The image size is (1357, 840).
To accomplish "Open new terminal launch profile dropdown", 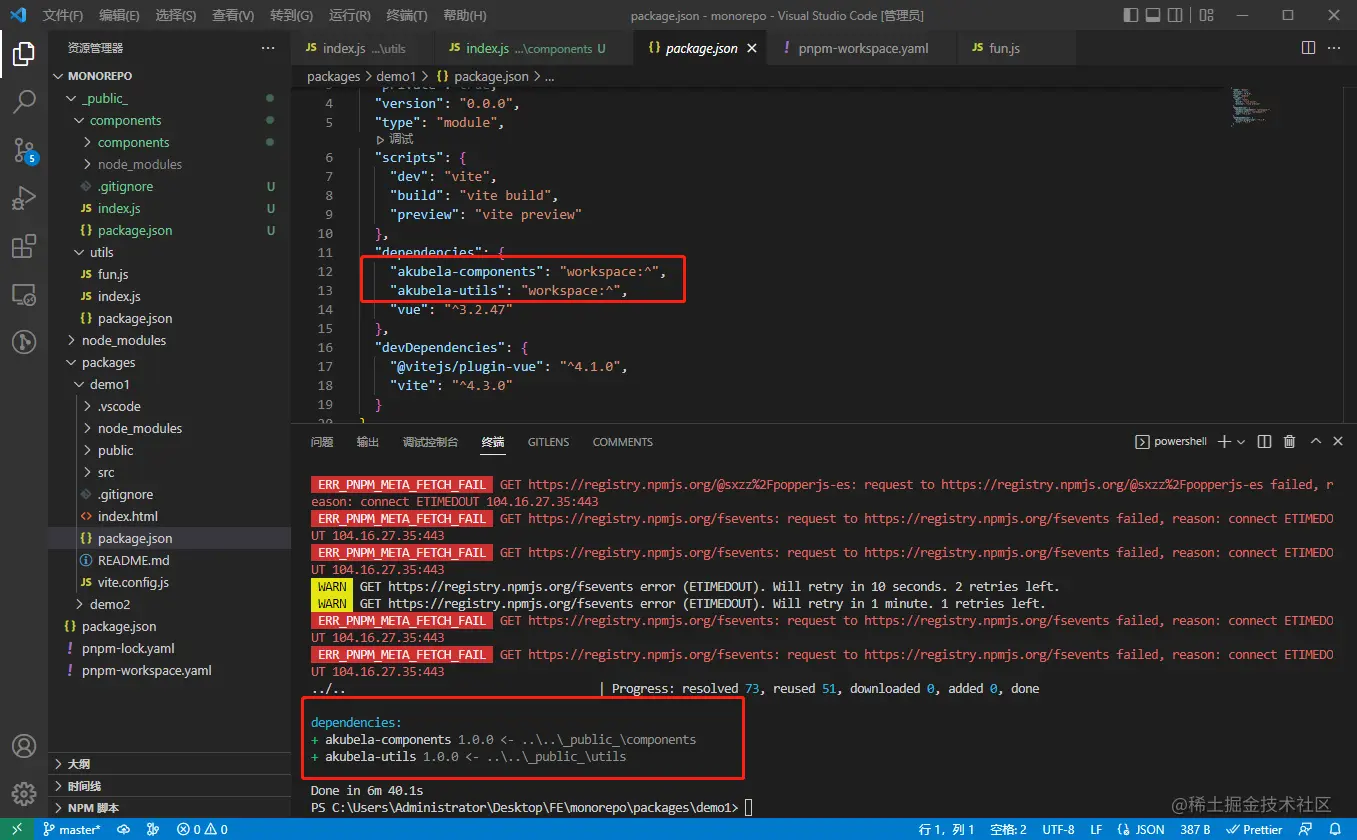I will tap(1241, 442).
